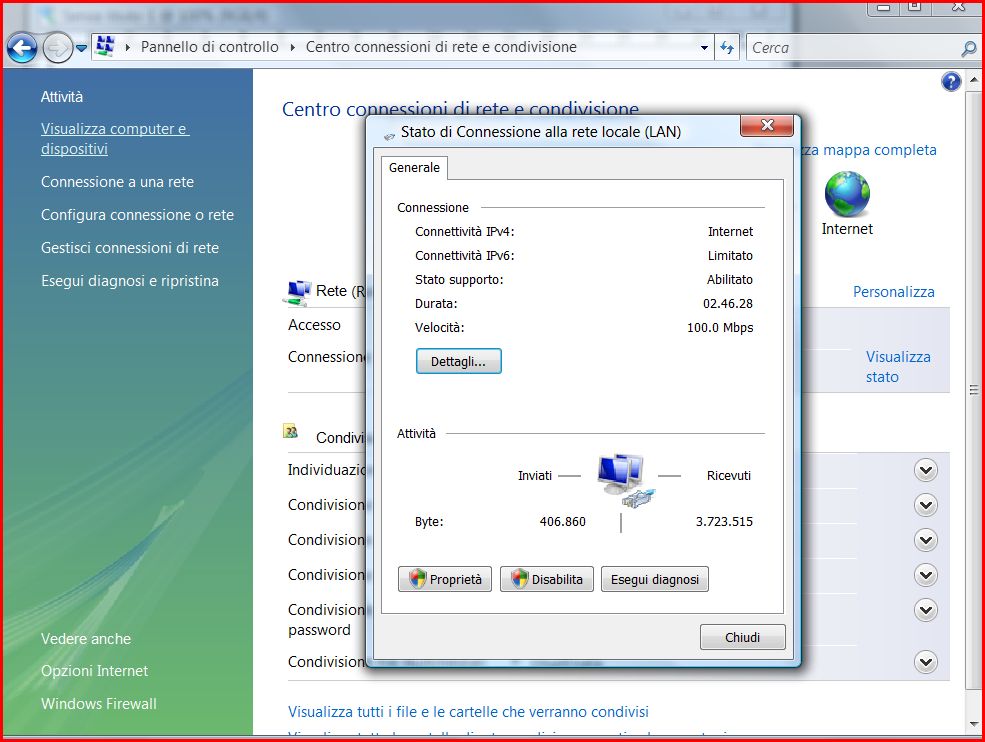
Task: Expand the Individuazione rete row chevron
Action: pos(925,470)
